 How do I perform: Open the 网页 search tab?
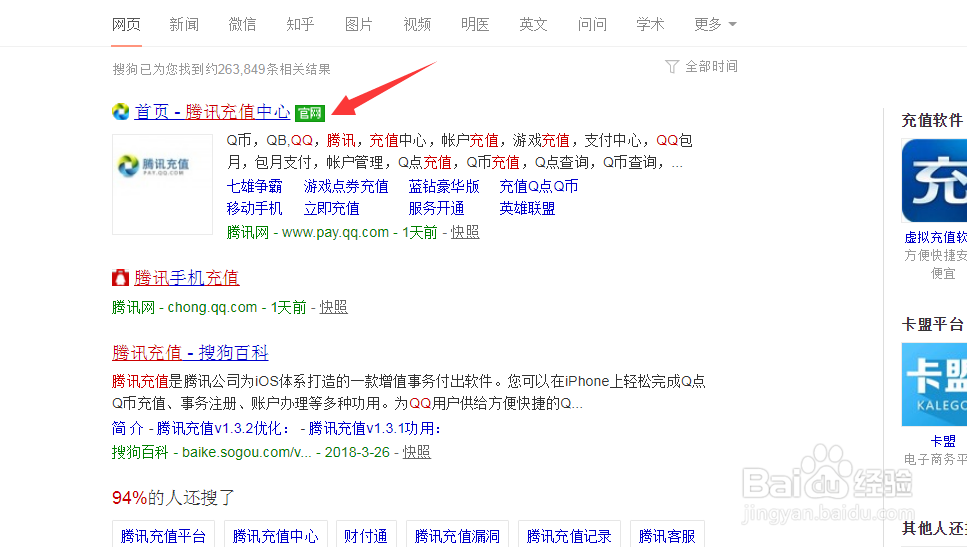point(126,24)
